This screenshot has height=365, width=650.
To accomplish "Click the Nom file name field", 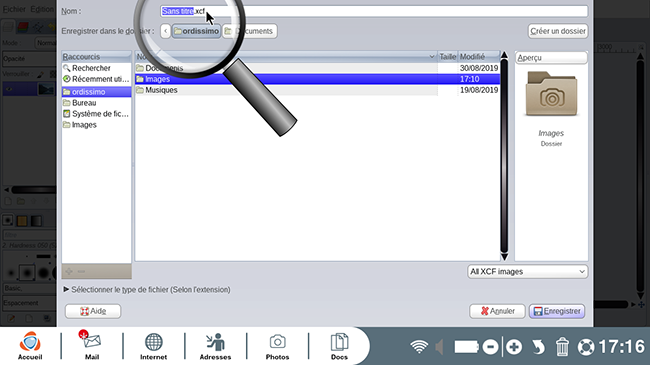I will (x=374, y=11).
